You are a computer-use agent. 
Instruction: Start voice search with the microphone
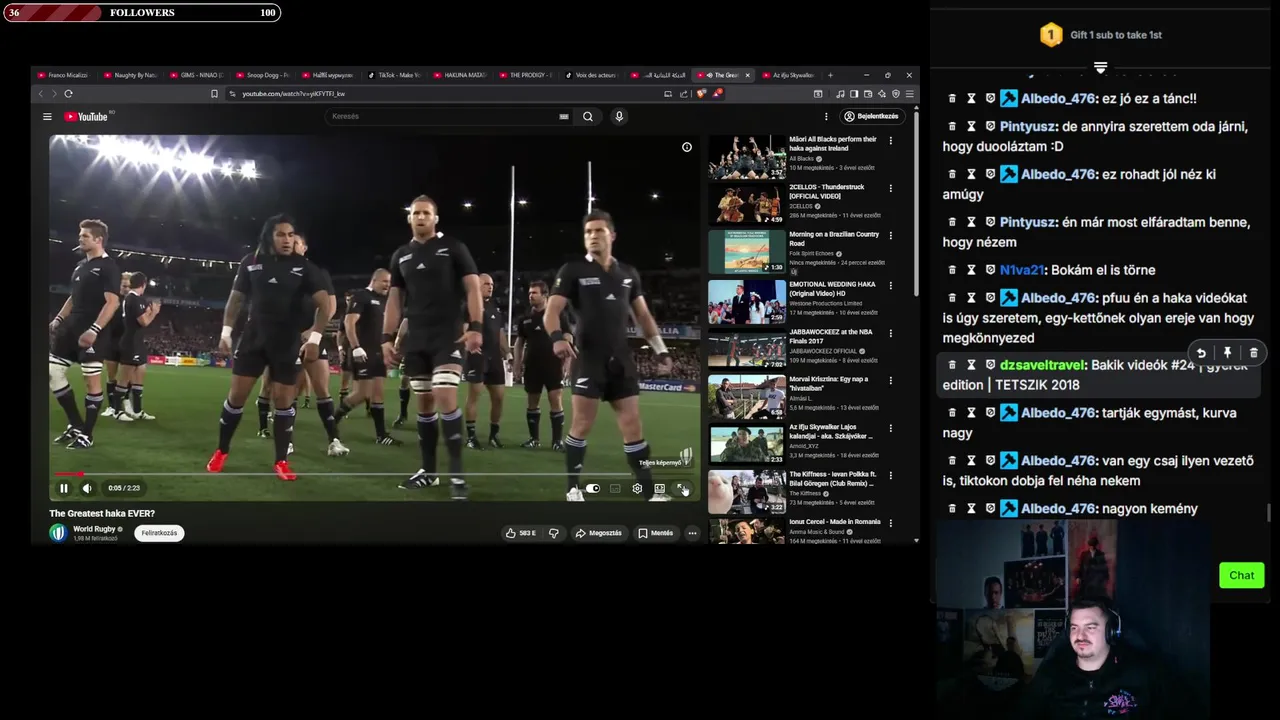pos(619,116)
